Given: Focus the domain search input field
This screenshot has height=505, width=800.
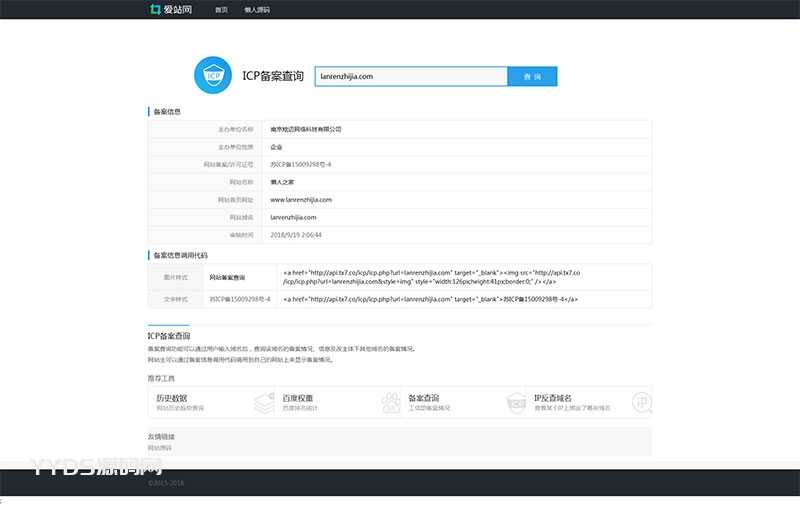Looking at the screenshot, I should pos(411,77).
